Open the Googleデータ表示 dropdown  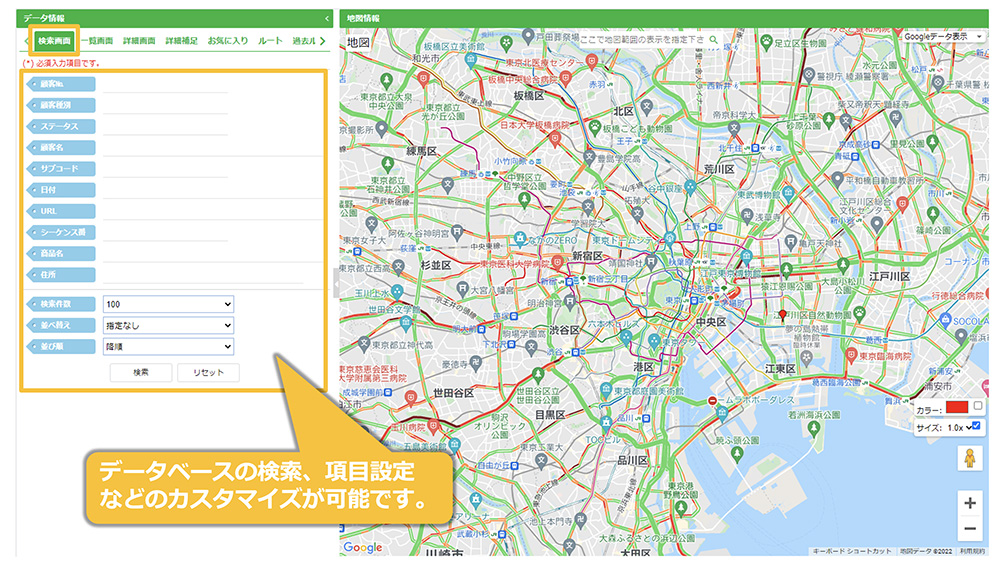[943, 37]
